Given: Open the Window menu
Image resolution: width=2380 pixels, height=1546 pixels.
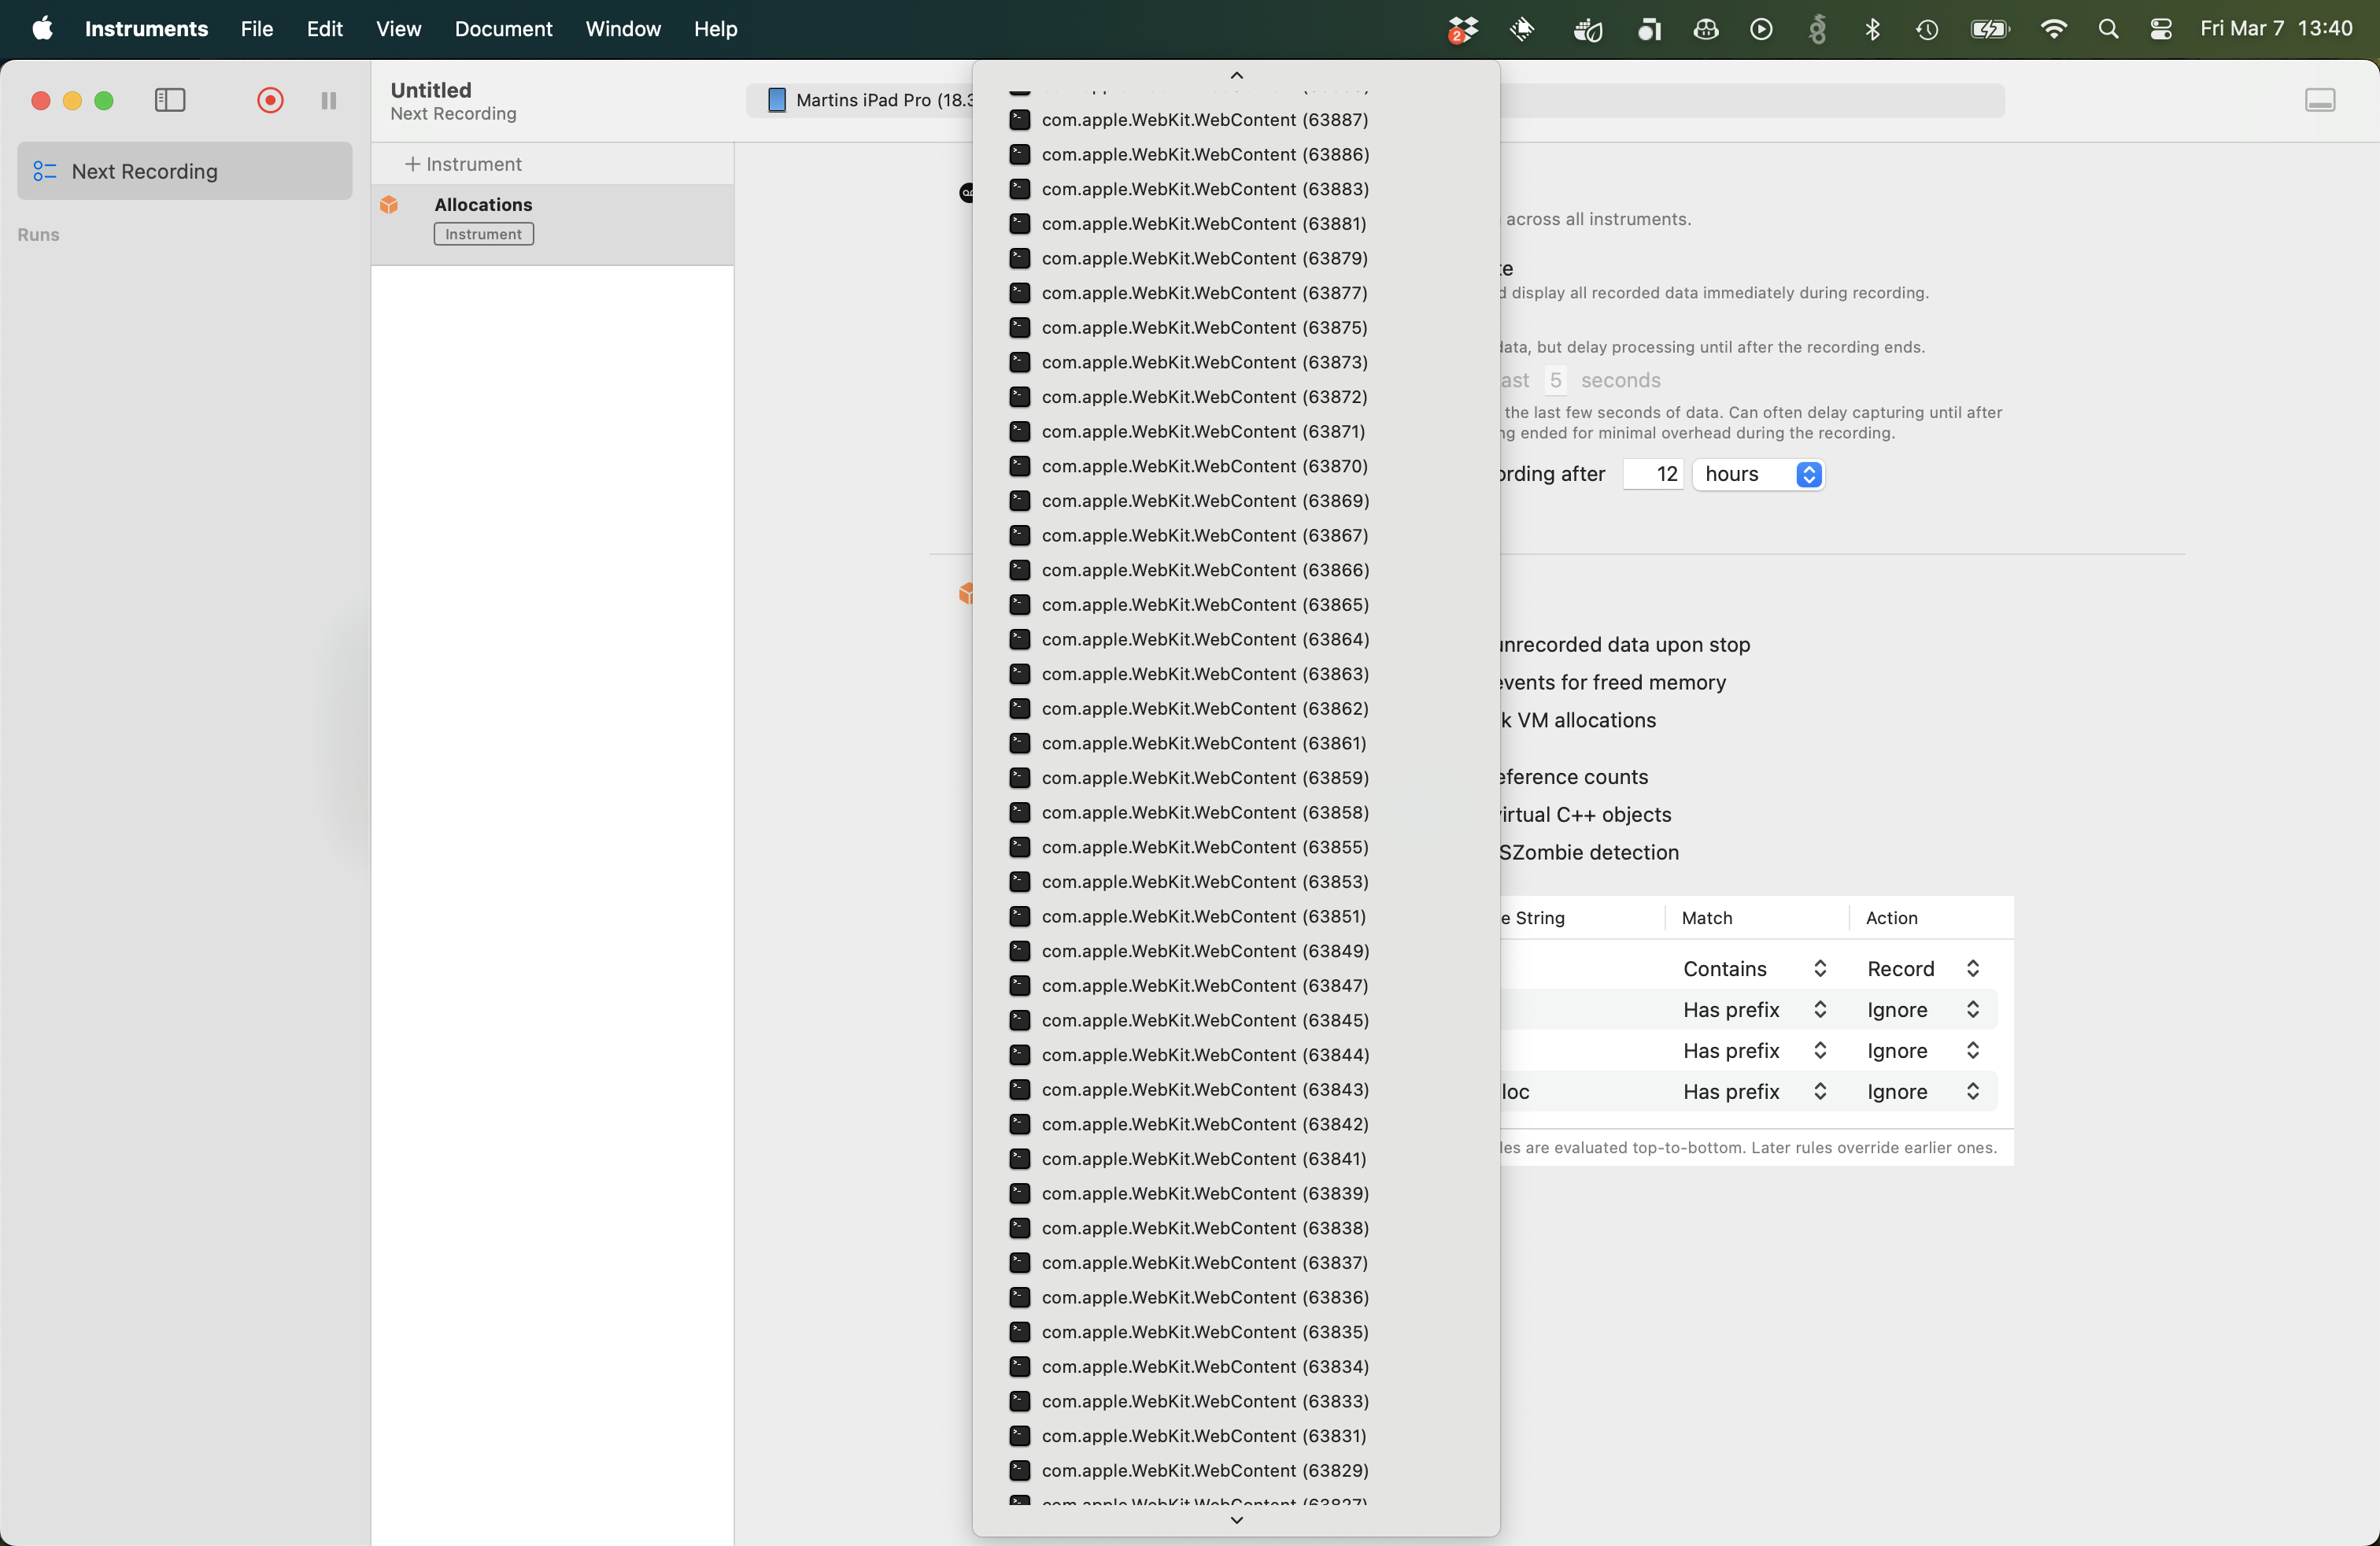Looking at the screenshot, I should pyautogui.click(x=623, y=29).
